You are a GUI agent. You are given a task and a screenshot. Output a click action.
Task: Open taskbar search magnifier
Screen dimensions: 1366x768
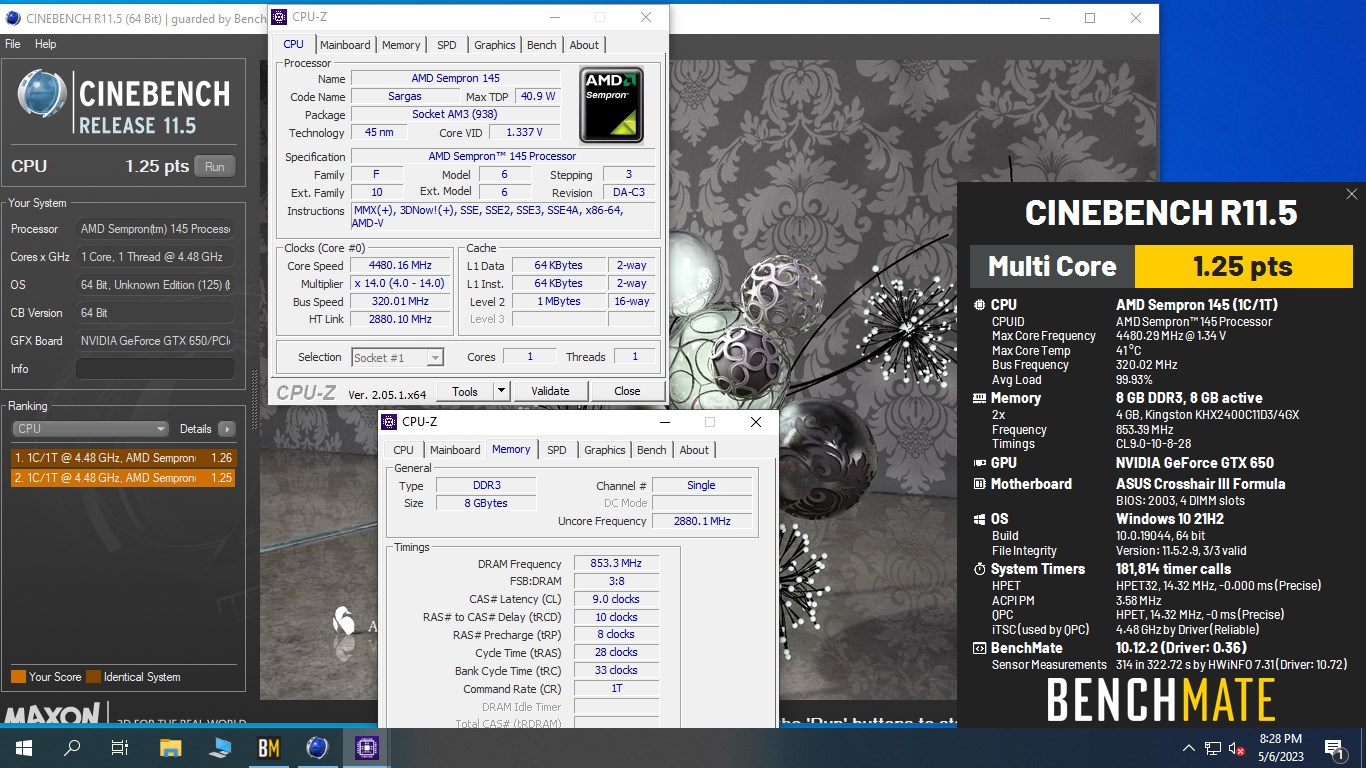tap(72, 747)
